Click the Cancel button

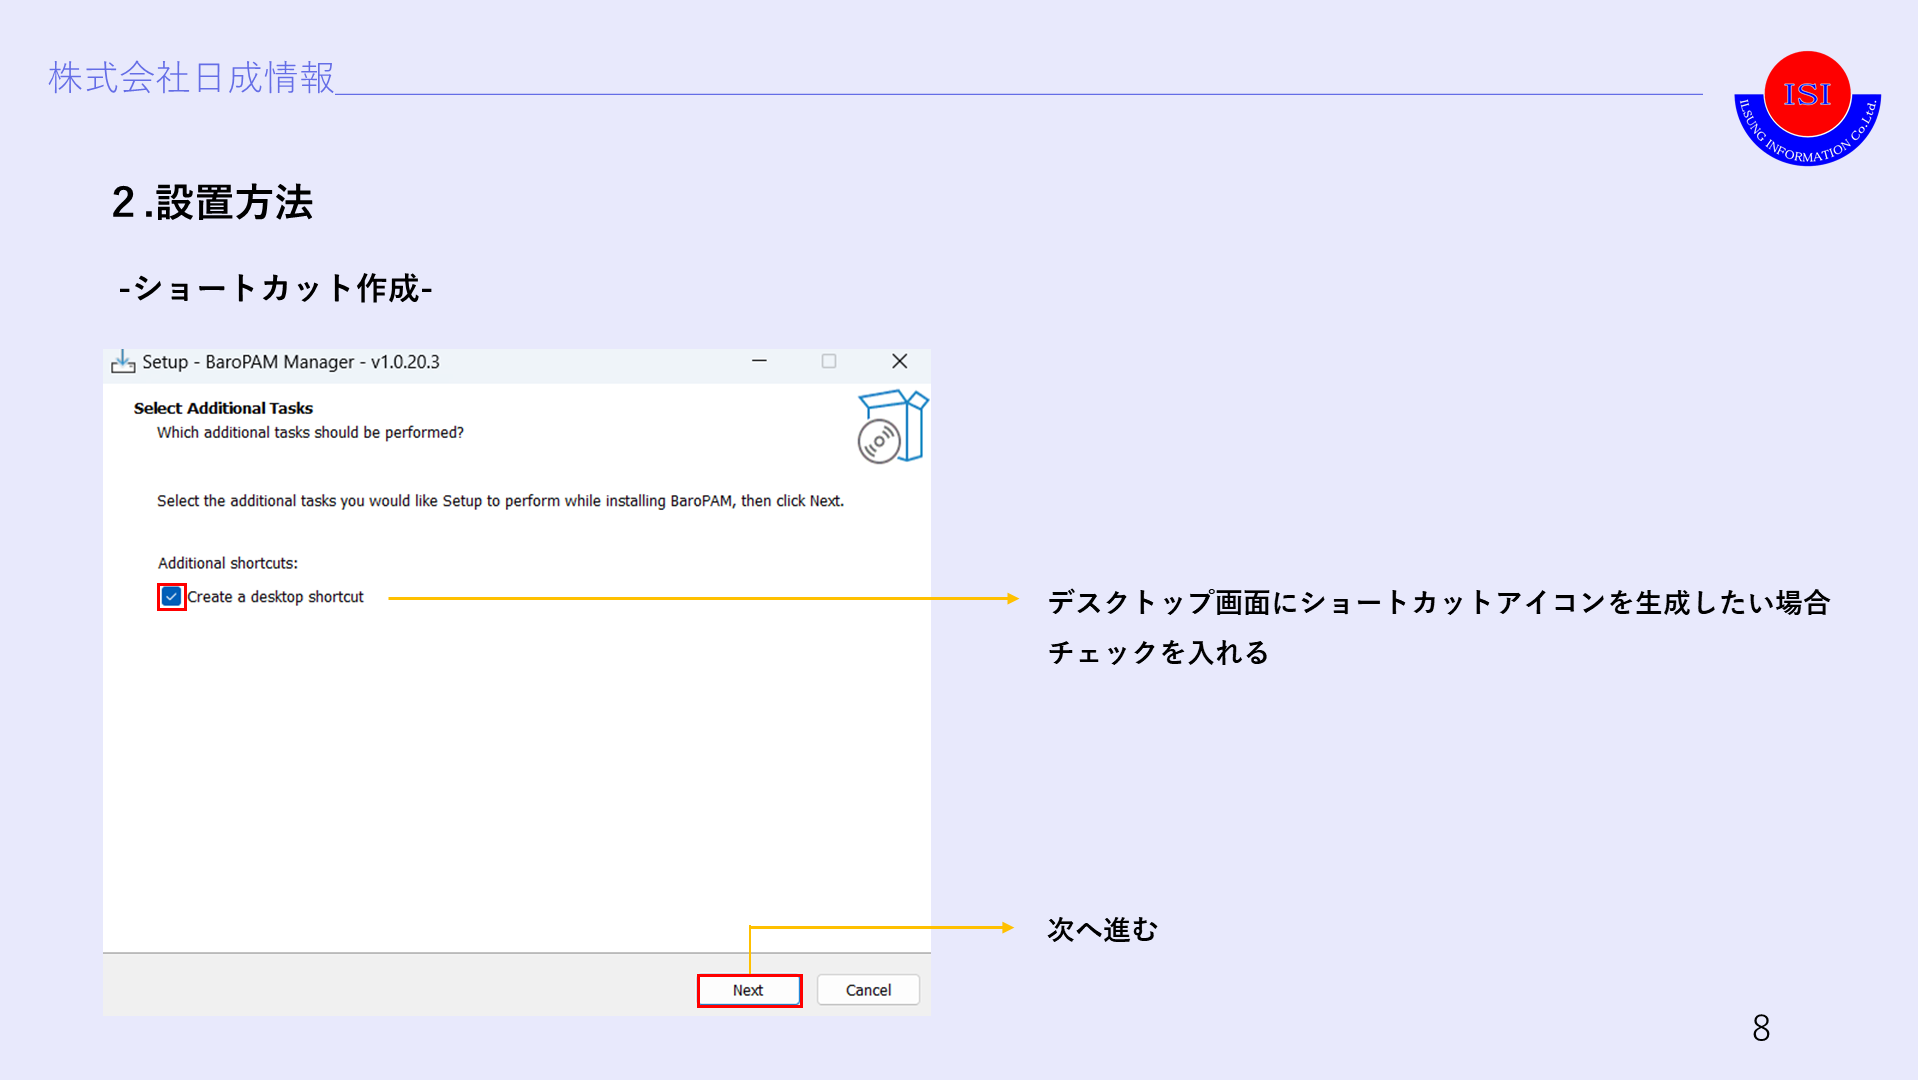[868, 990]
